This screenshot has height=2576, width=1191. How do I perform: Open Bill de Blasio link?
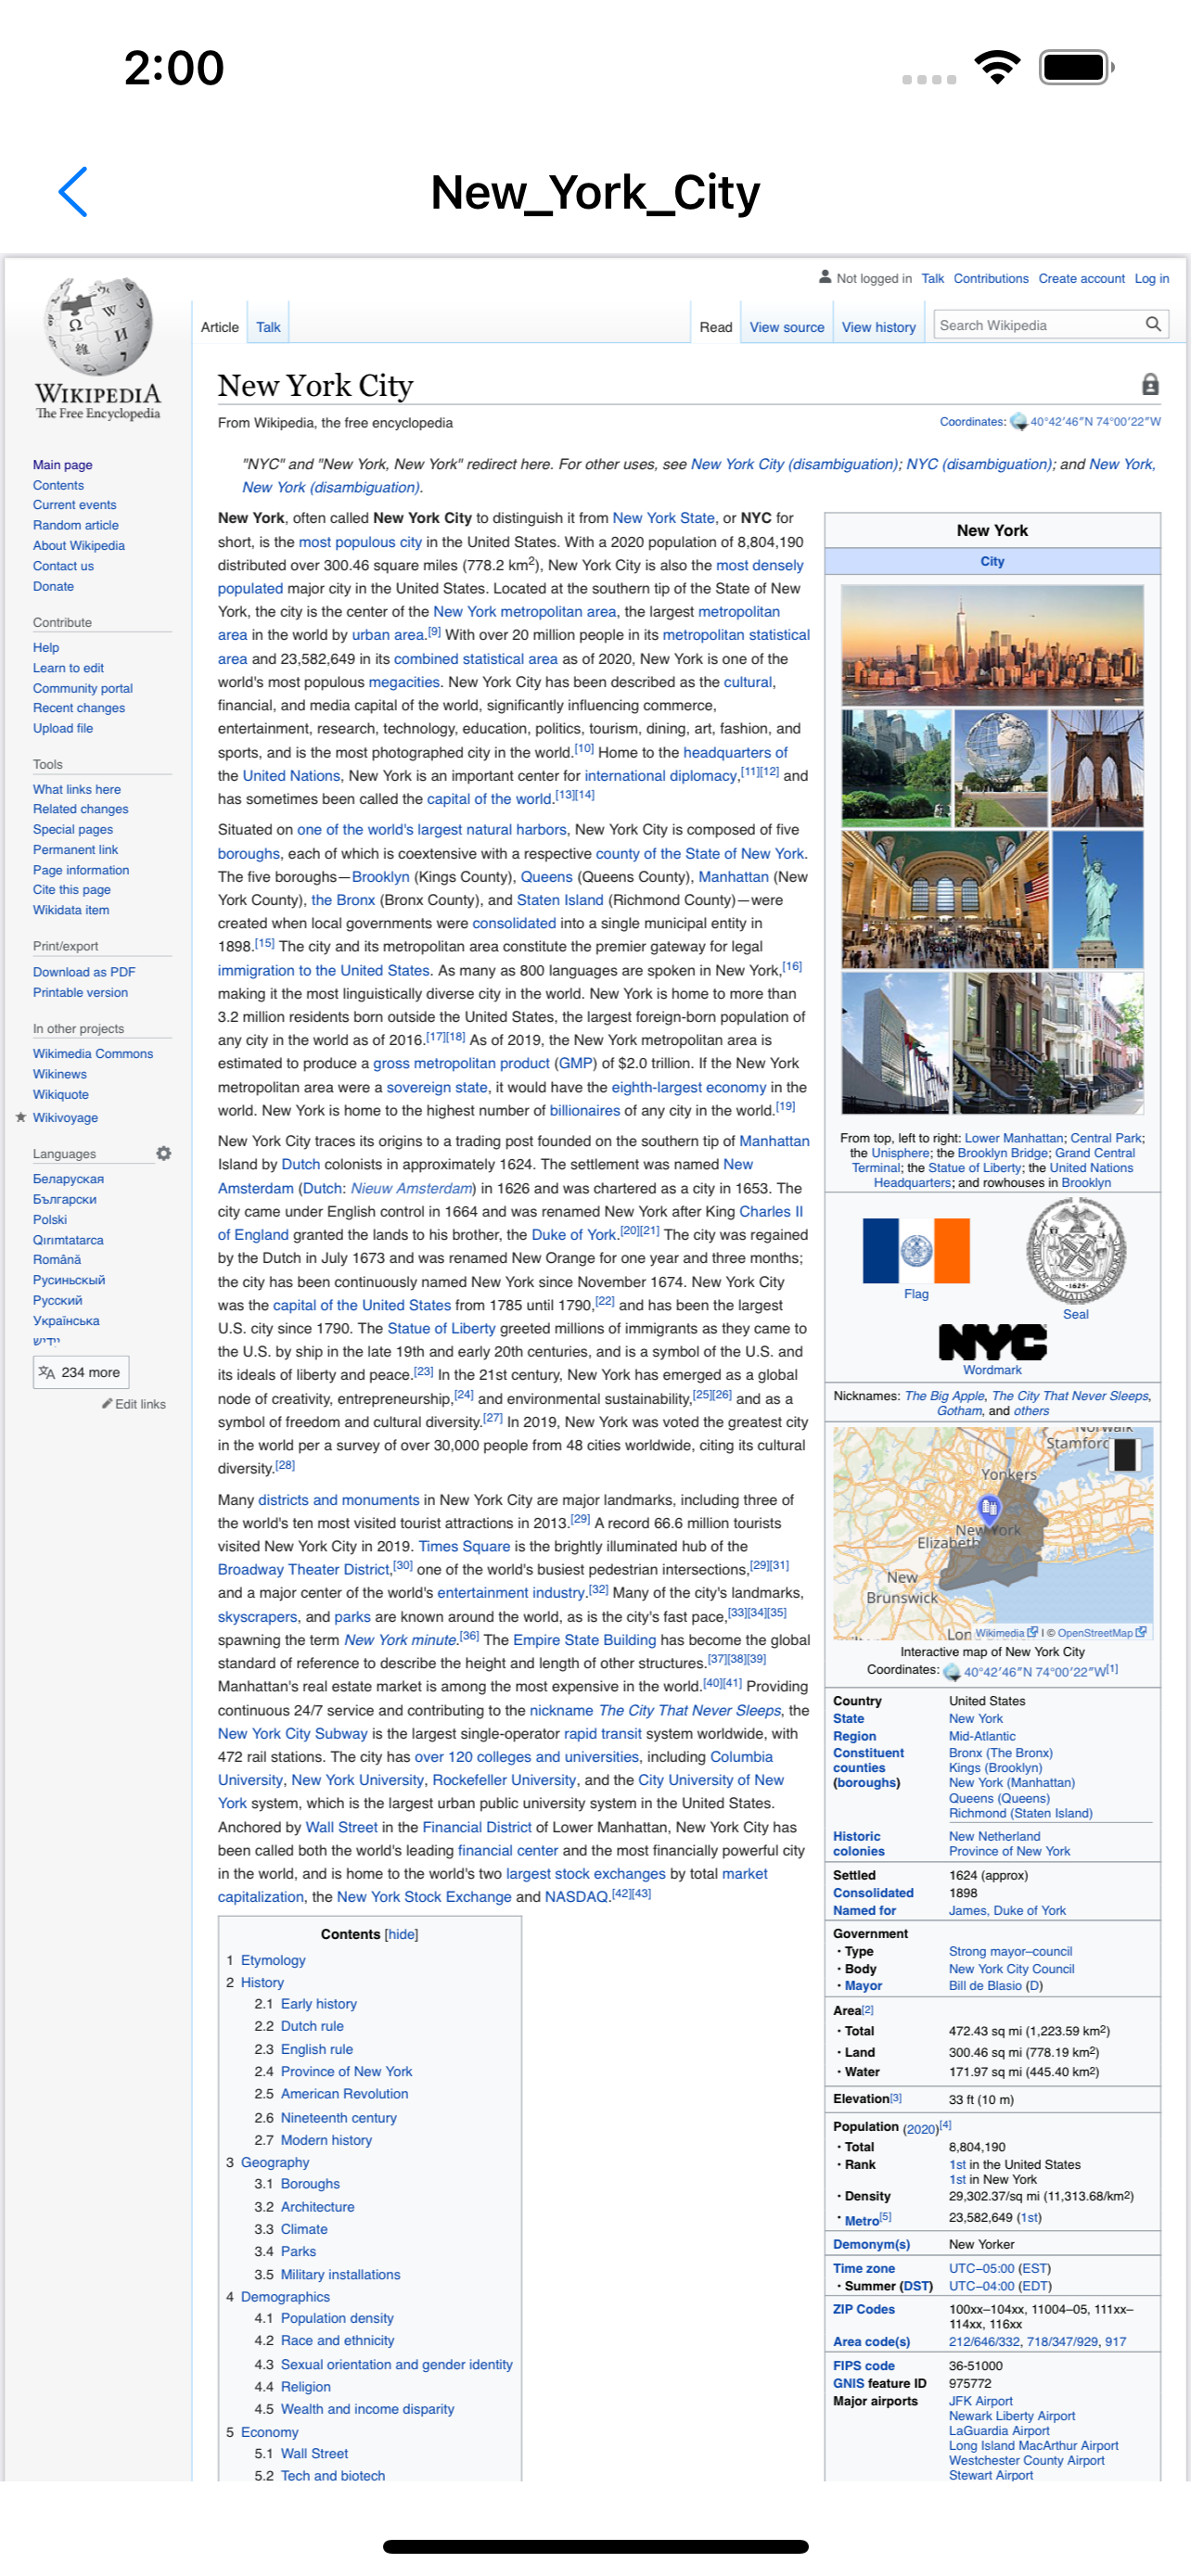pos(985,1985)
